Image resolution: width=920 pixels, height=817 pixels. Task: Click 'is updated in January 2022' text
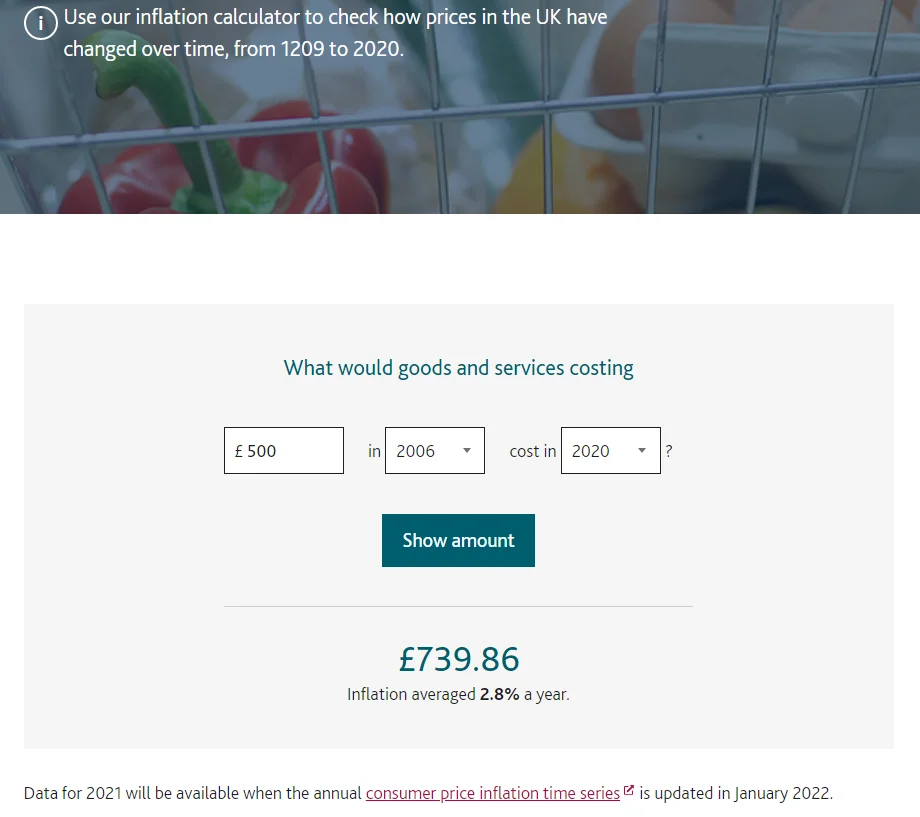736,794
